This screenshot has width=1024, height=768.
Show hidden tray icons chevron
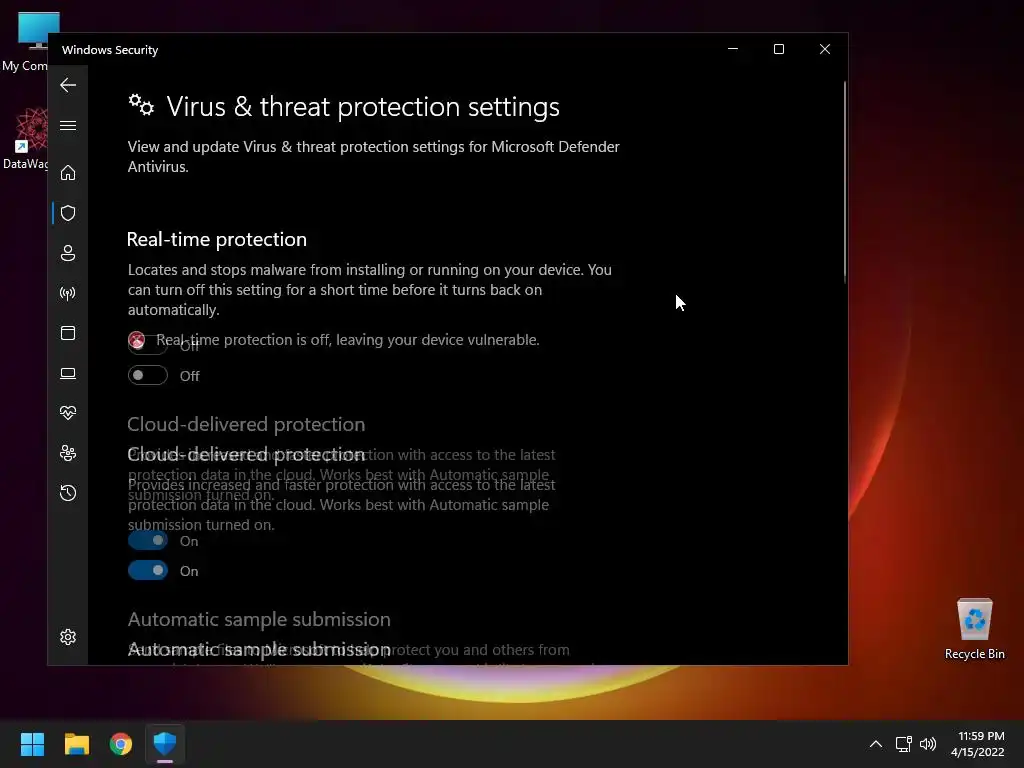(876, 744)
